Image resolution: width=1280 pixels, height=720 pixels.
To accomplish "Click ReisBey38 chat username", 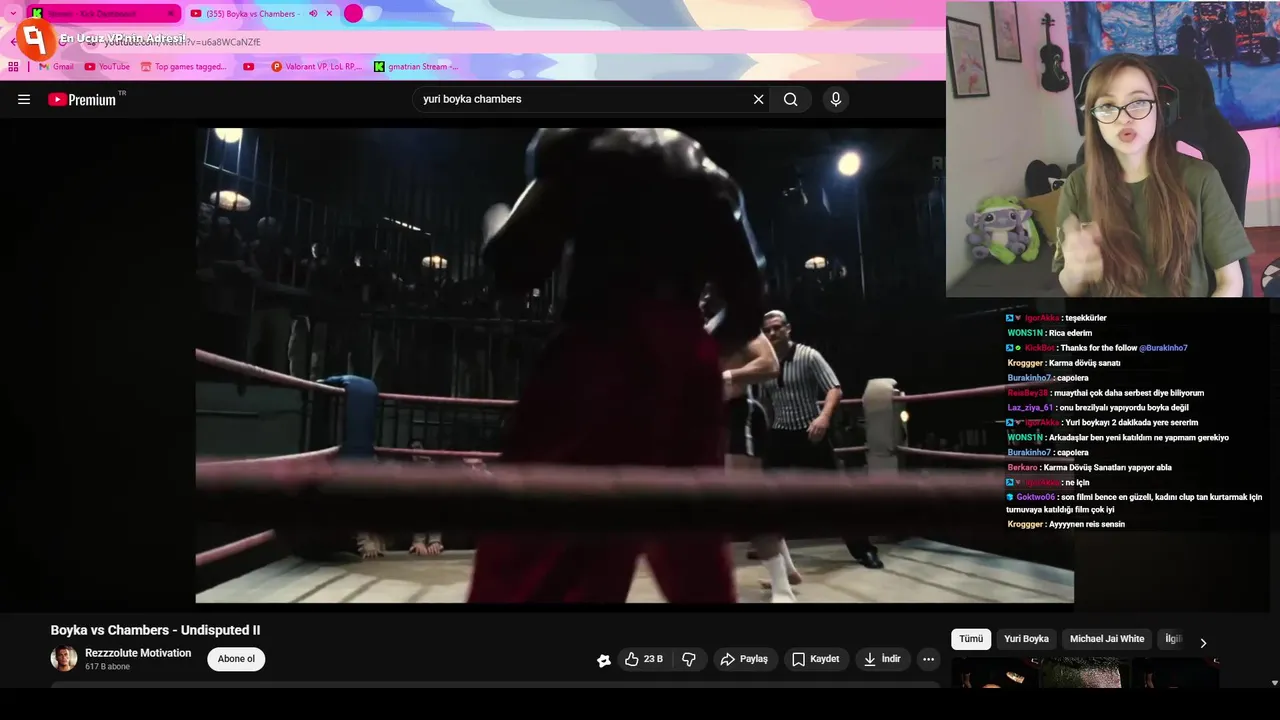I will point(1026,393).
